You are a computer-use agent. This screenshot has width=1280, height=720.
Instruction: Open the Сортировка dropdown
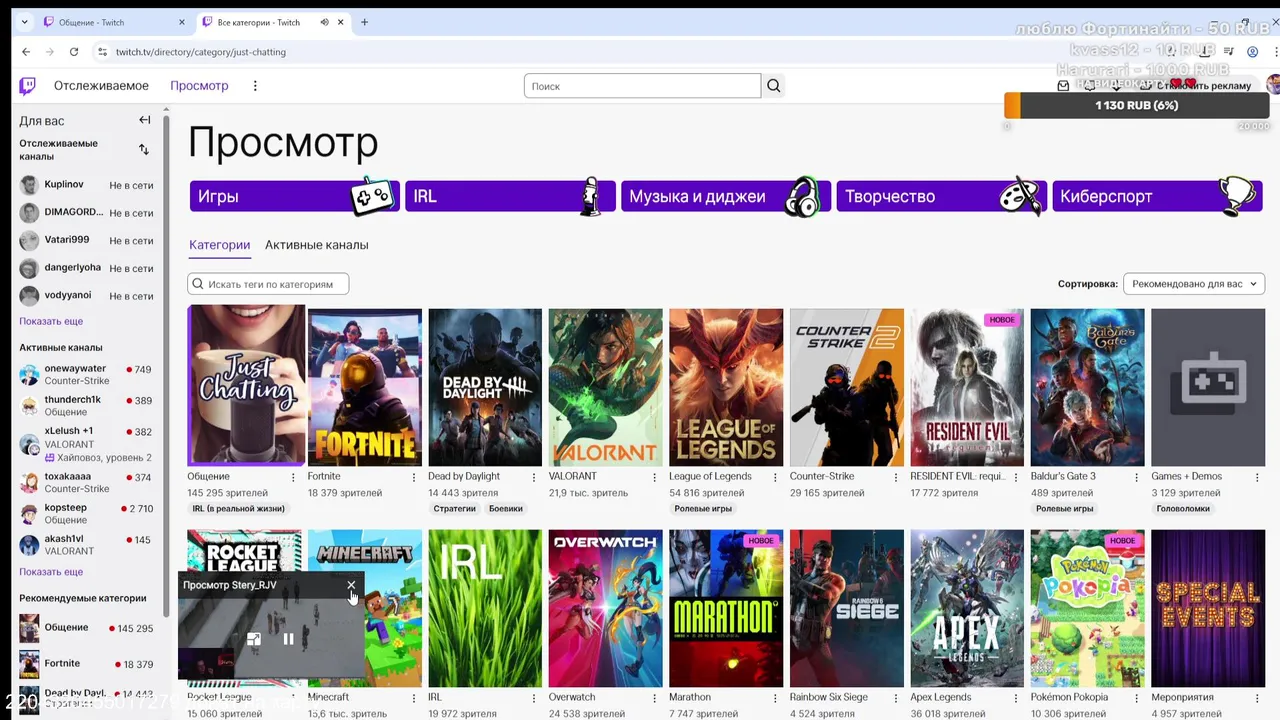(x=1194, y=284)
